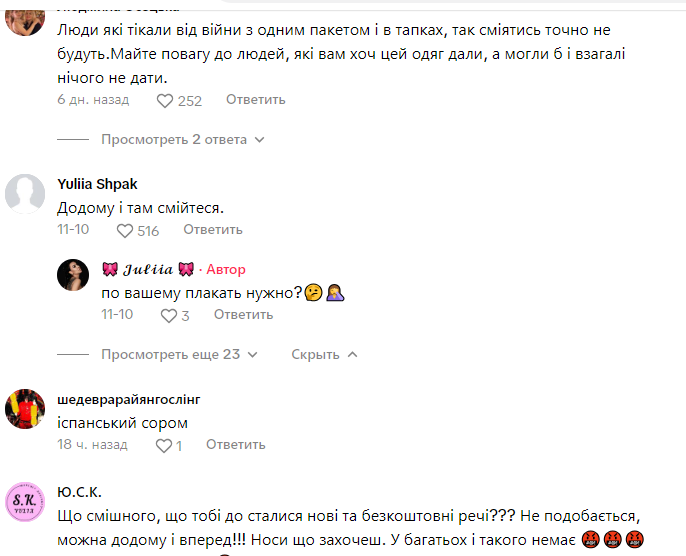Screen dimensions: 686x556
Task: Reply to the 18 ч. назад comment
Action: [x=235, y=444]
